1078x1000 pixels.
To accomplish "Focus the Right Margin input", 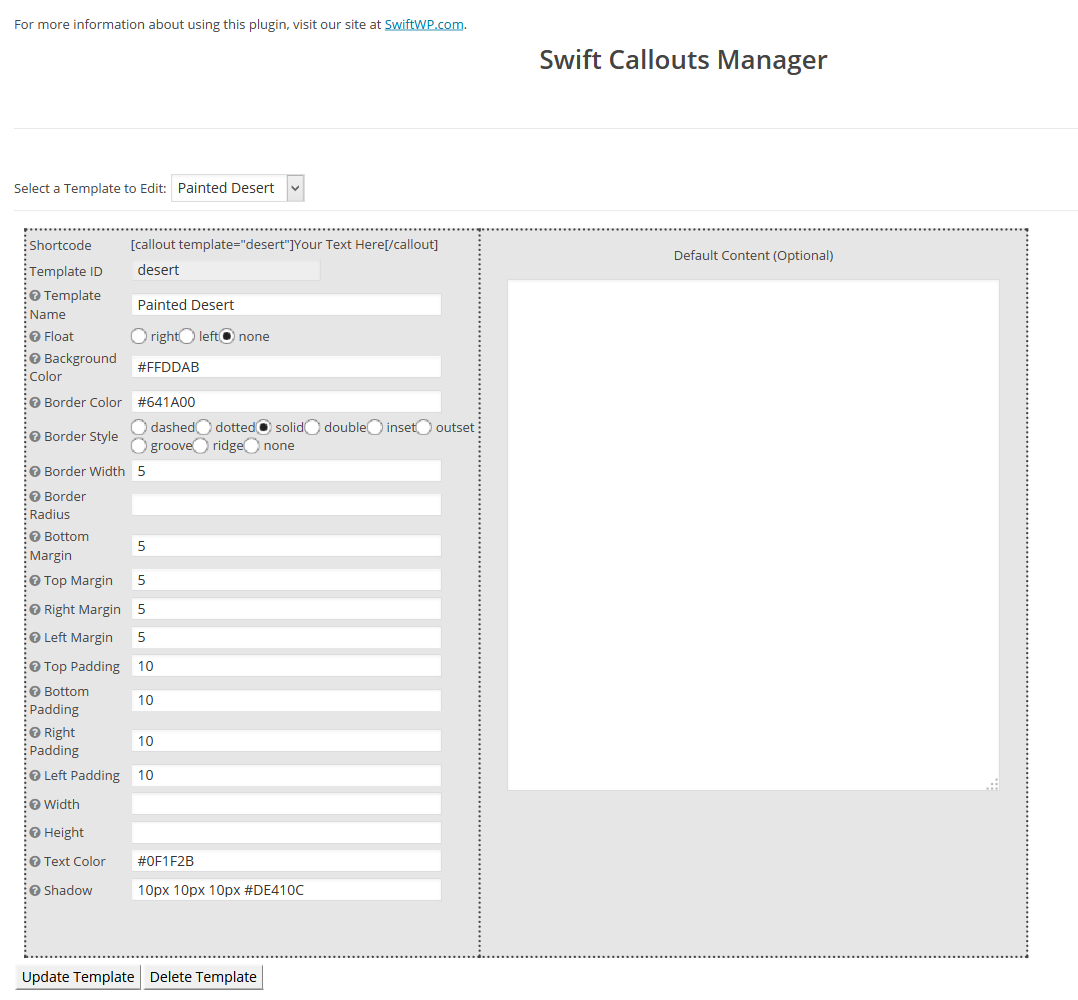I will tap(286, 609).
